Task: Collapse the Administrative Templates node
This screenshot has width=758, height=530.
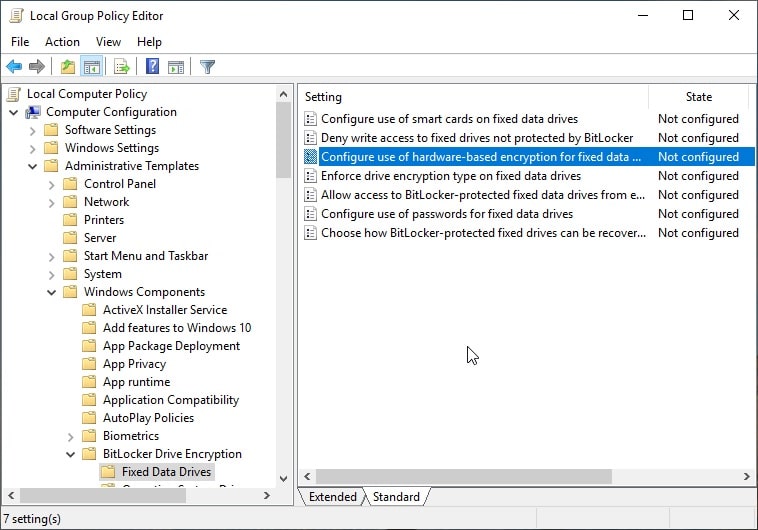Action: click(32, 167)
